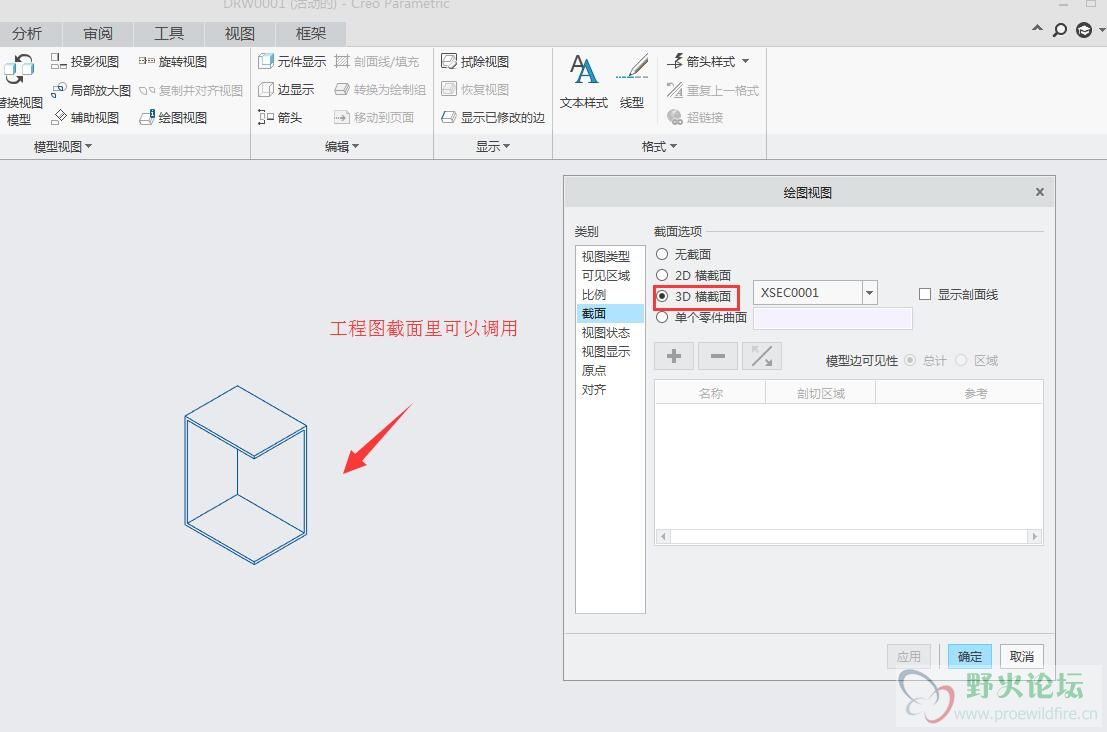Click the Apply (应用) button
The image size is (1107, 732).
tap(909, 656)
